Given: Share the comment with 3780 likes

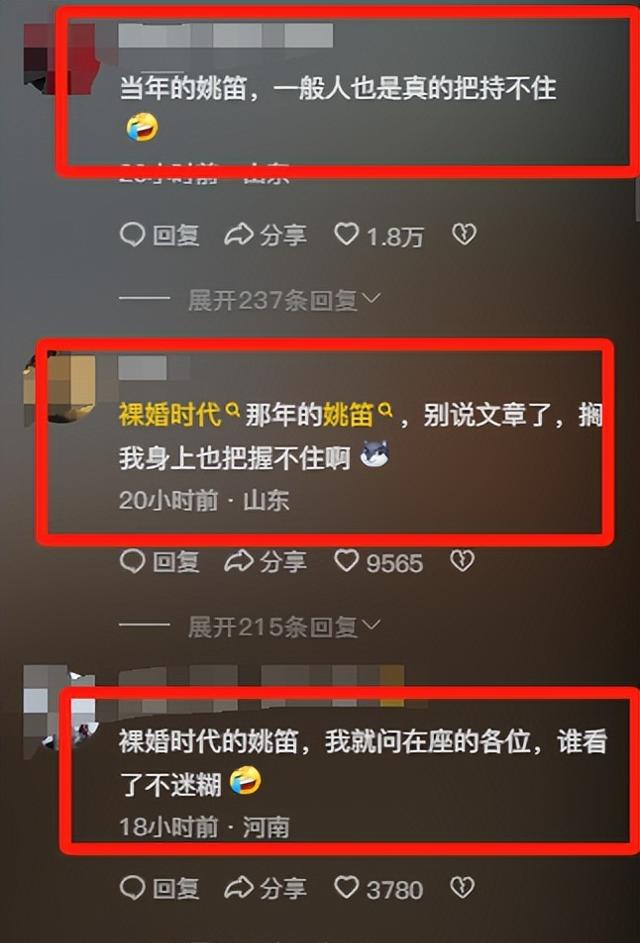Looking at the screenshot, I should click(265, 888).
